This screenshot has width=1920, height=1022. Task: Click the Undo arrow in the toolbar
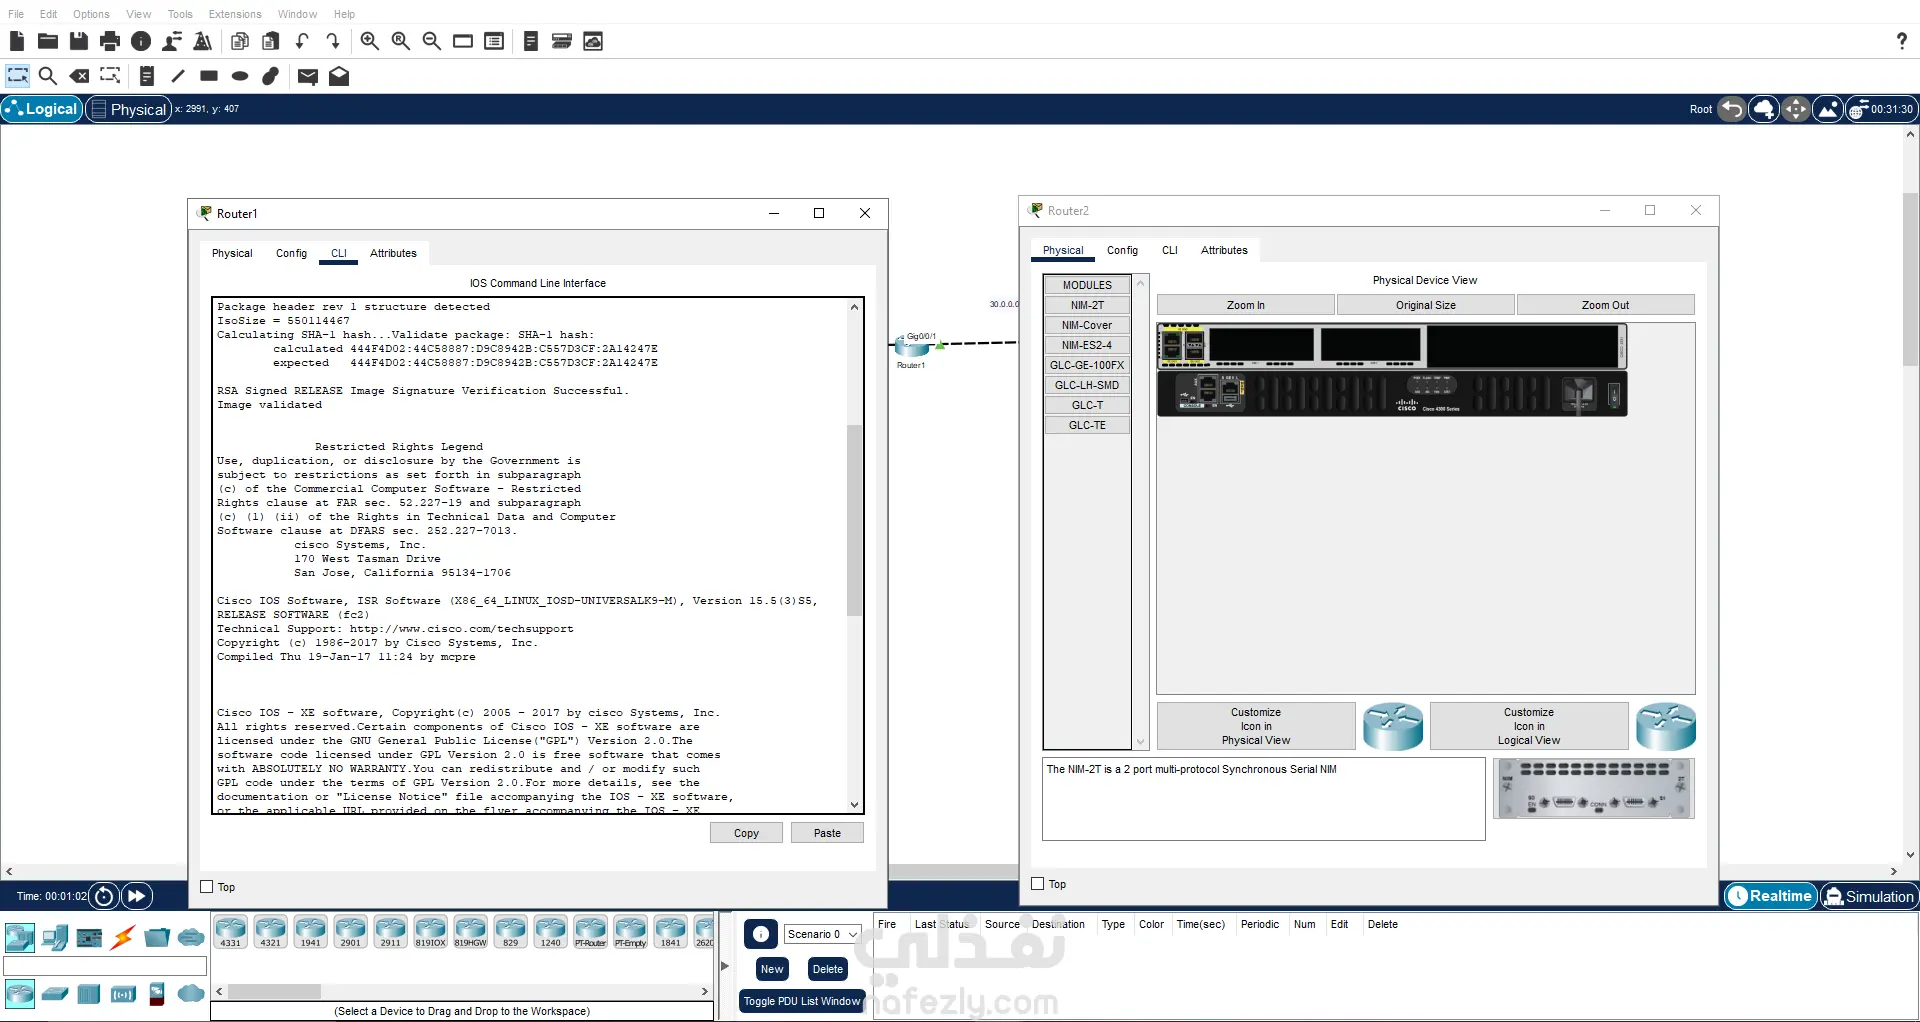tap(302, 41)
